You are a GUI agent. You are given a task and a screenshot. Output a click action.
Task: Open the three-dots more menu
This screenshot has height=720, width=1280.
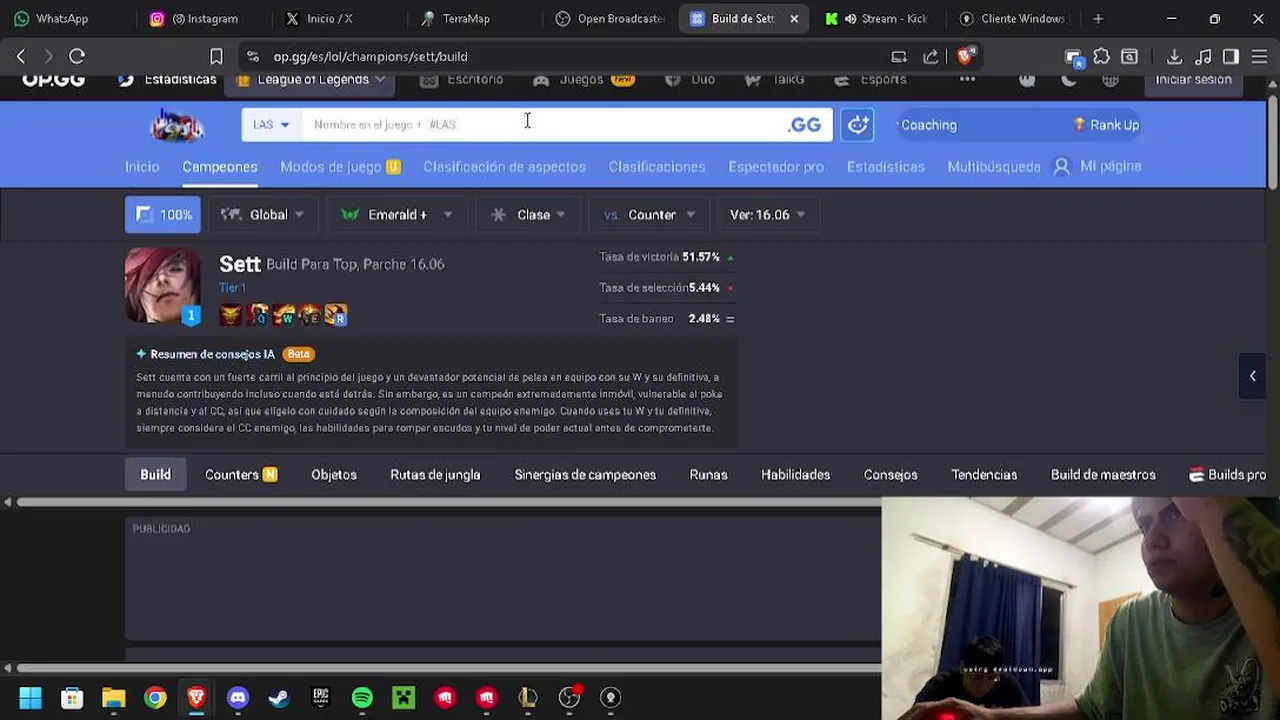point(967,80)
